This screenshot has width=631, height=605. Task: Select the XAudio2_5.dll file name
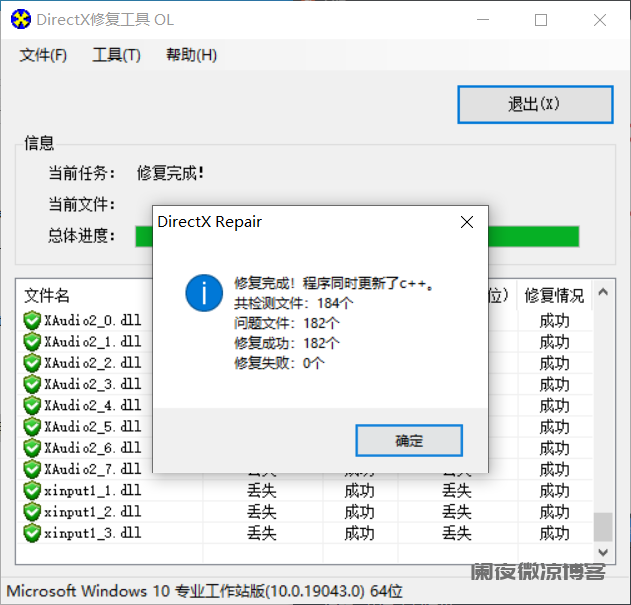point(93,427)
